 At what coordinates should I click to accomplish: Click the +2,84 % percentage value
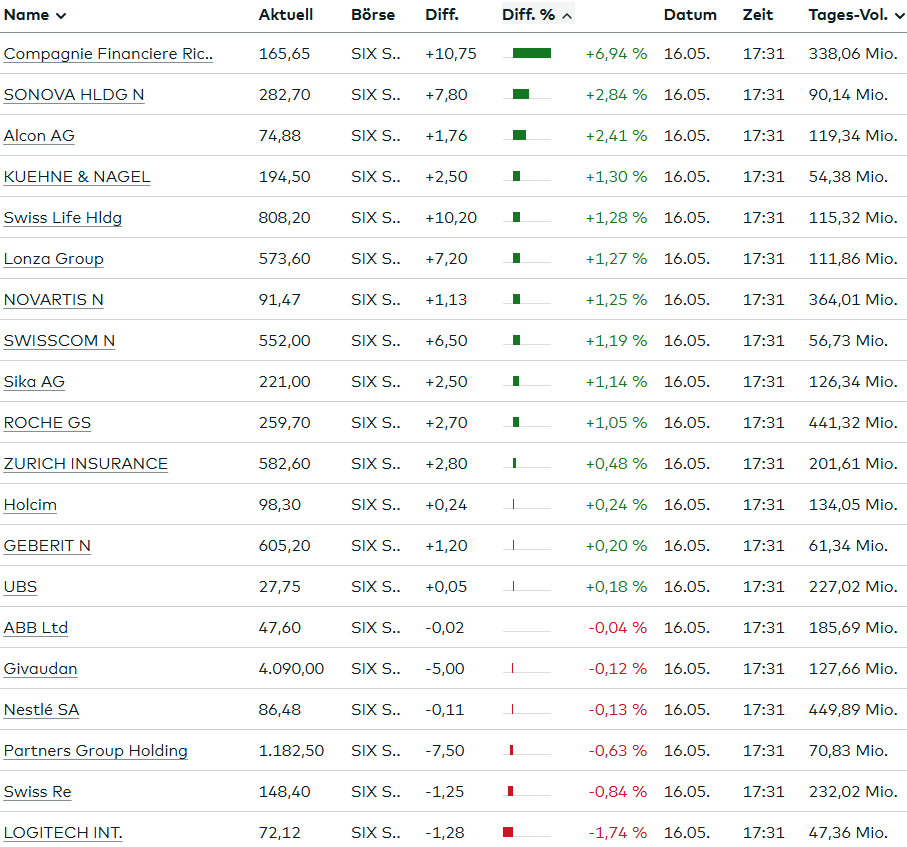tap(616, 95)
